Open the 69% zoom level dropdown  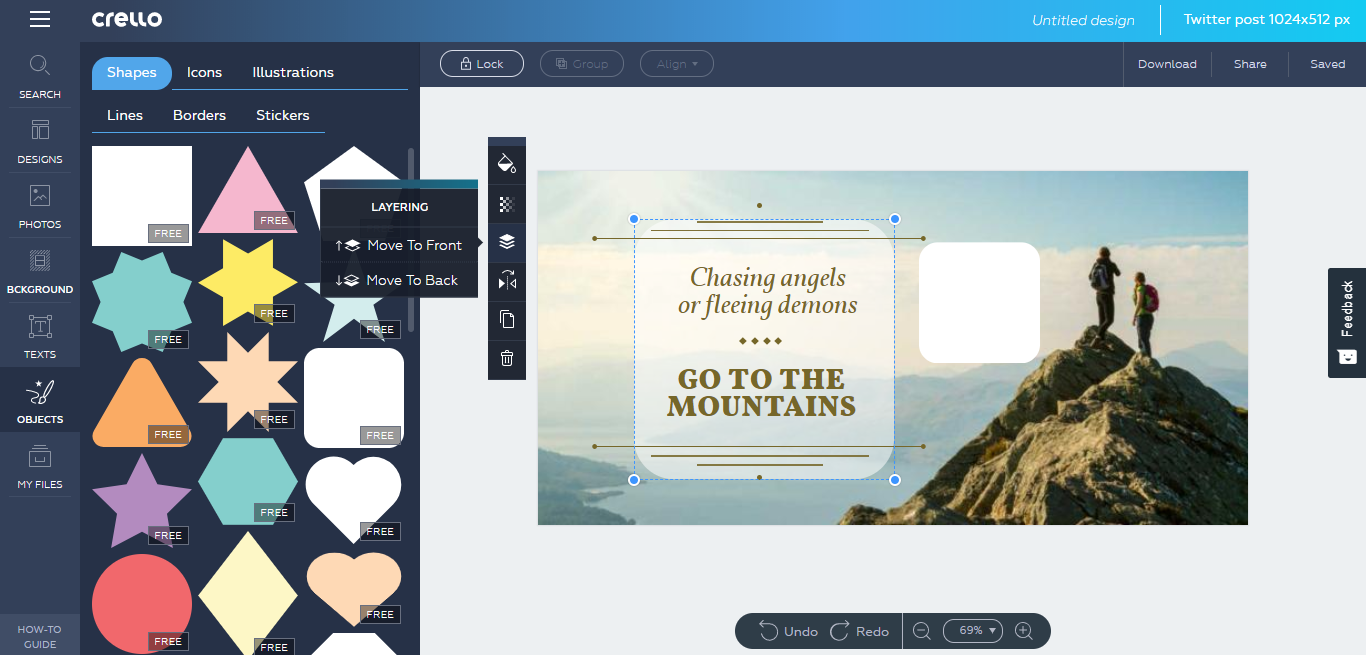click(x=973, y=631)
